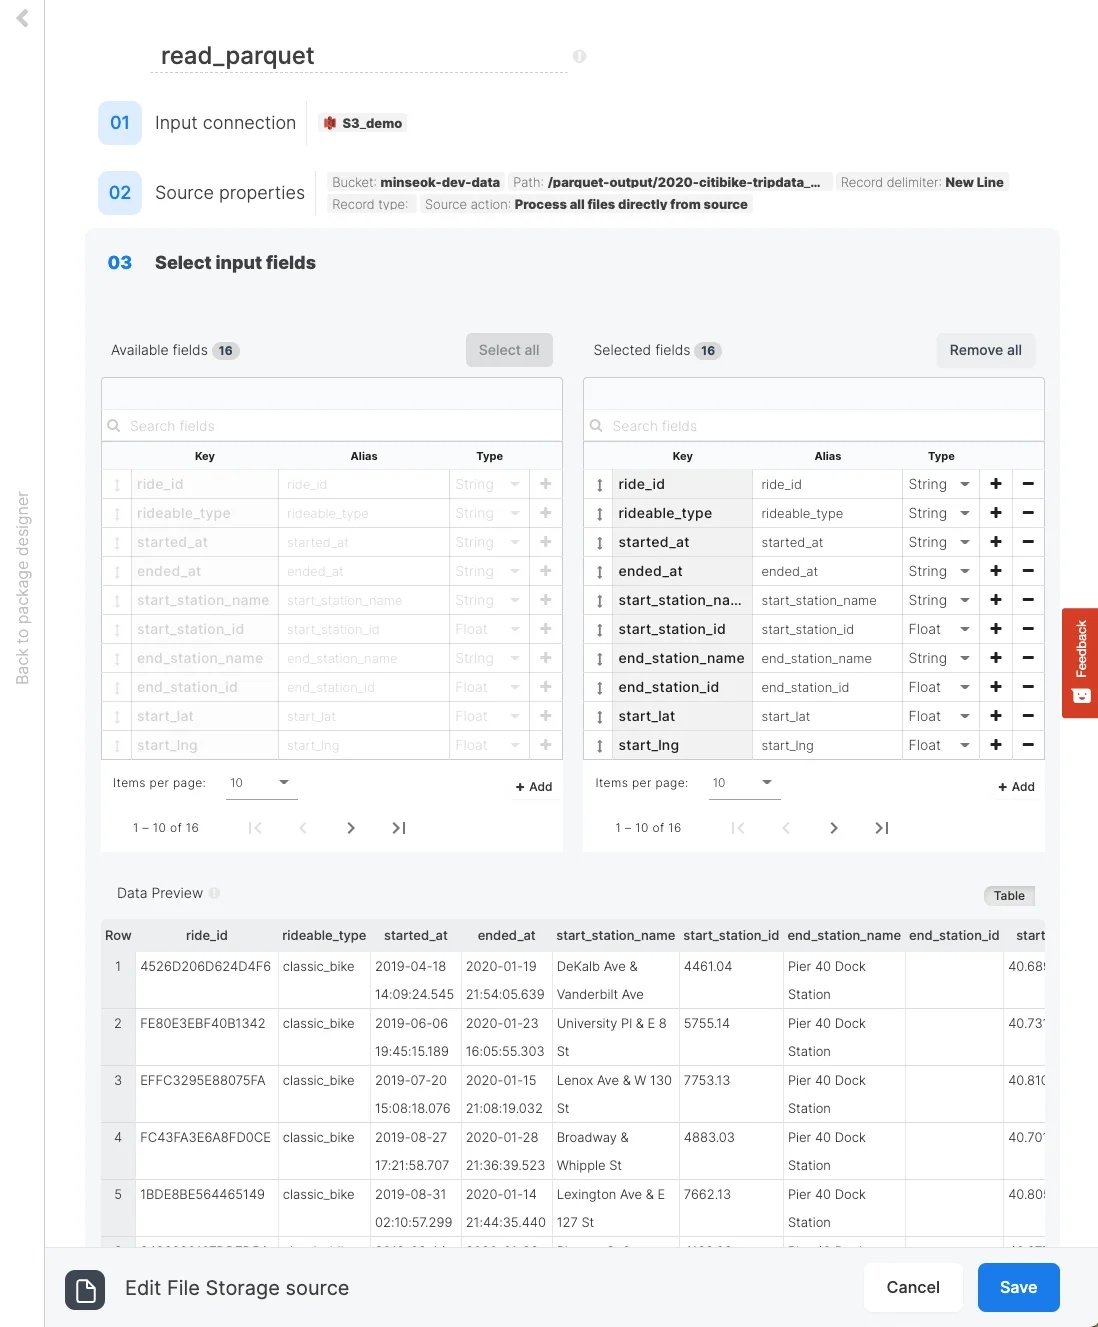Open type dropdown for selected rideable_type
The width and height of the screenshot is (1098, 1327).
click(x=940, y=513)
